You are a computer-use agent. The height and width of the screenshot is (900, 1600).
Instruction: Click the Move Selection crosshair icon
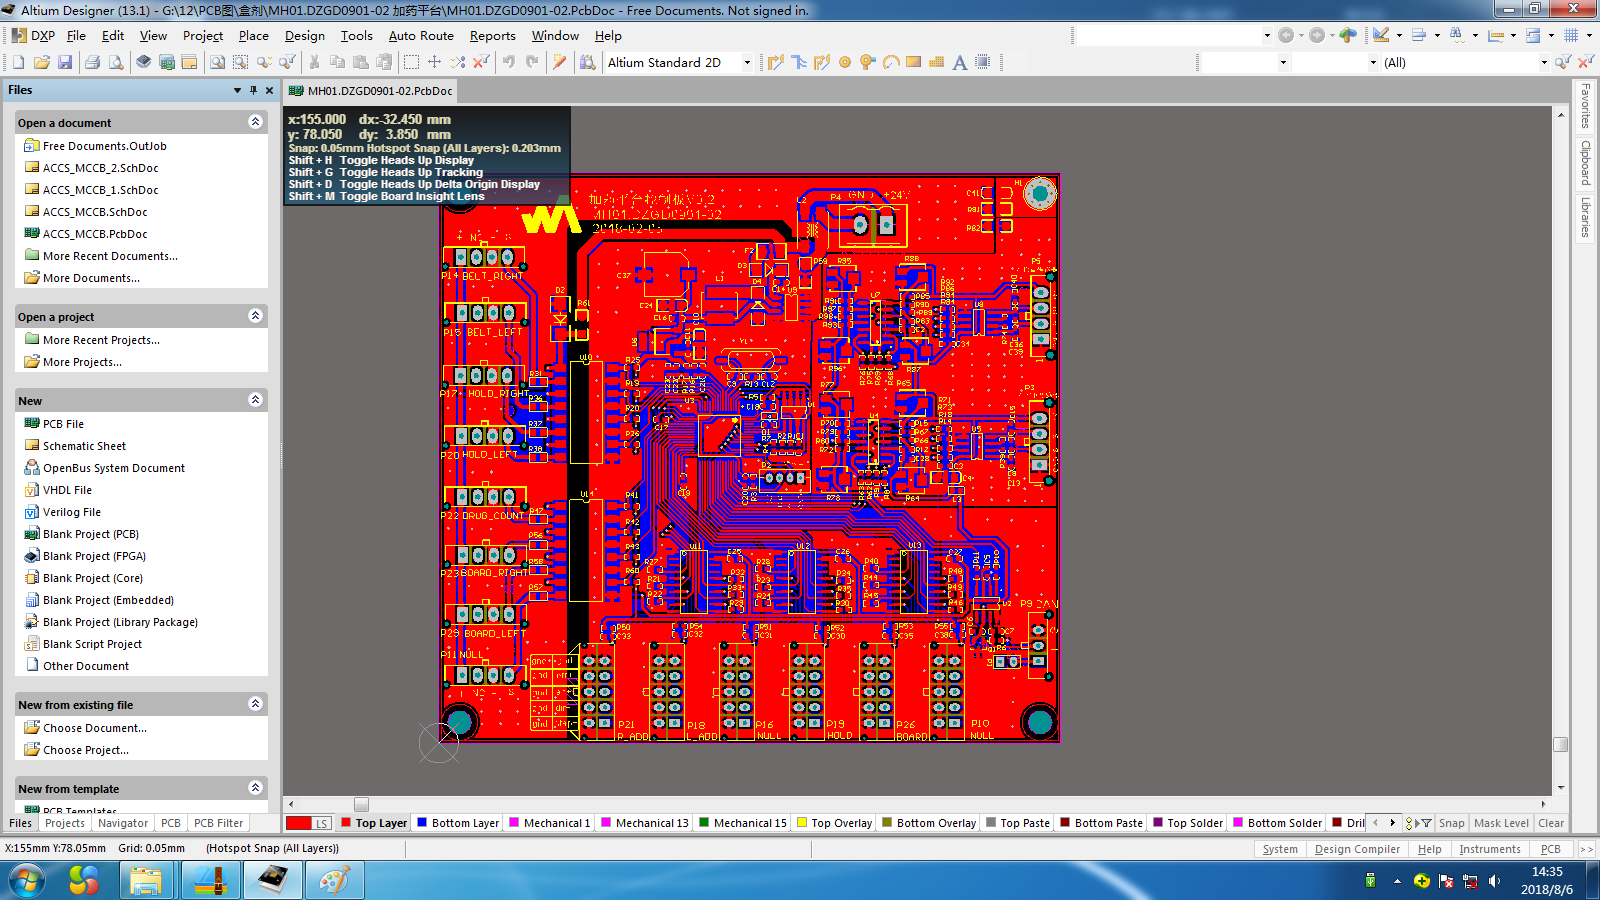[x=434, y=62]
